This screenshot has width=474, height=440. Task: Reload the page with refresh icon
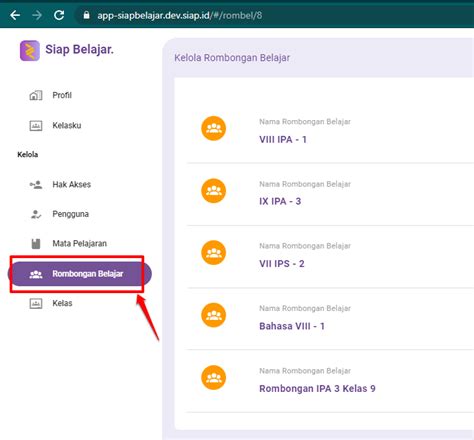coord(59,15)
